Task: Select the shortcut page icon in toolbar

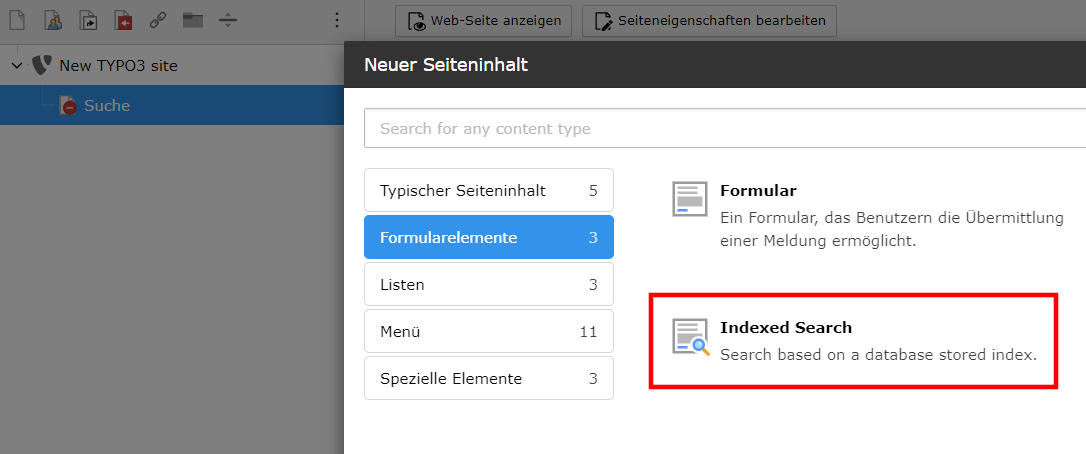Action: [89, 20]
